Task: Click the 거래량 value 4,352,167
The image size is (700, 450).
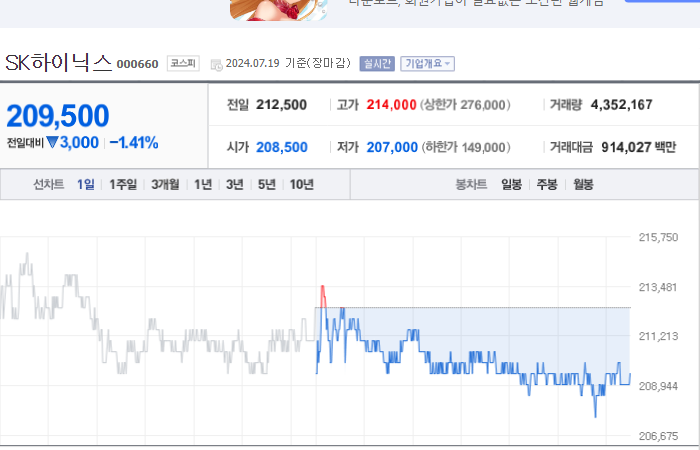Action: tap(621, 105)
